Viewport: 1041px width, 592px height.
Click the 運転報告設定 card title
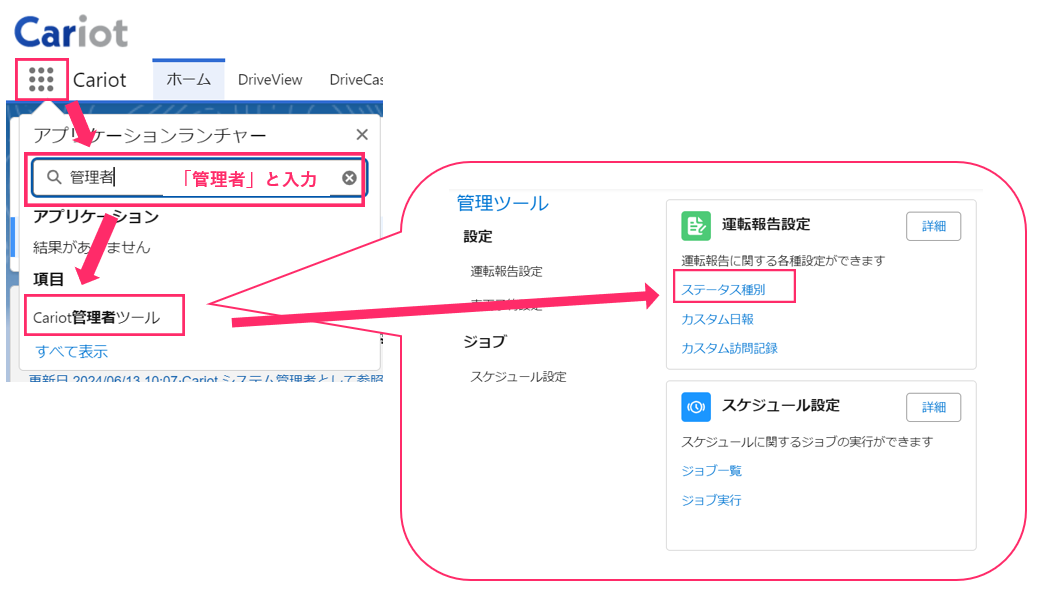pyautogui.click(x=766, y=224)
